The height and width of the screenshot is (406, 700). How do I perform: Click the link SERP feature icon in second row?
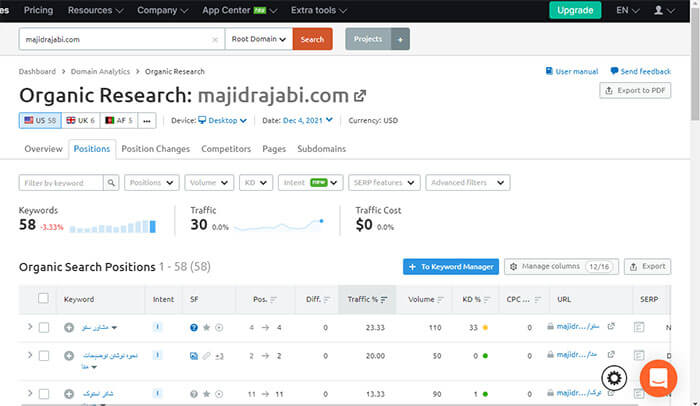(206, 356)
